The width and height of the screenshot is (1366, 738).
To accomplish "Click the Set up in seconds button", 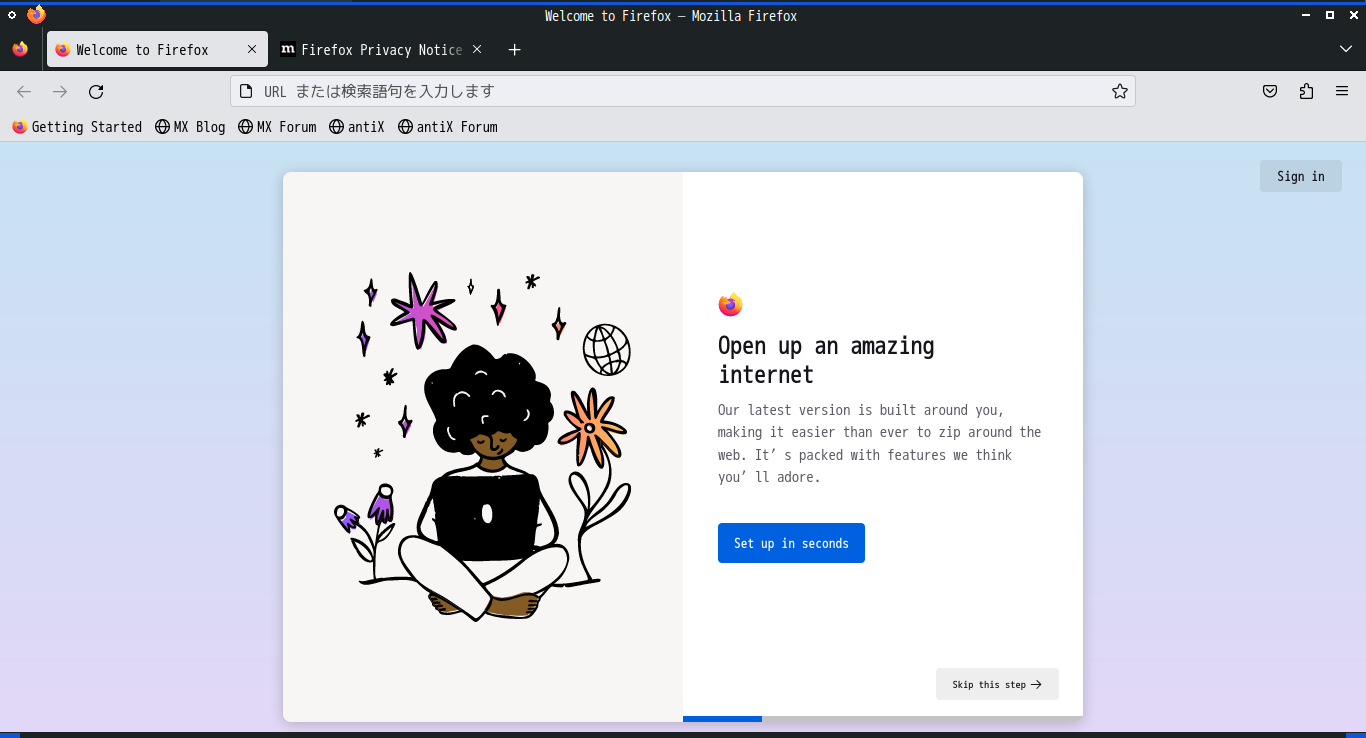I will (791, 543).
